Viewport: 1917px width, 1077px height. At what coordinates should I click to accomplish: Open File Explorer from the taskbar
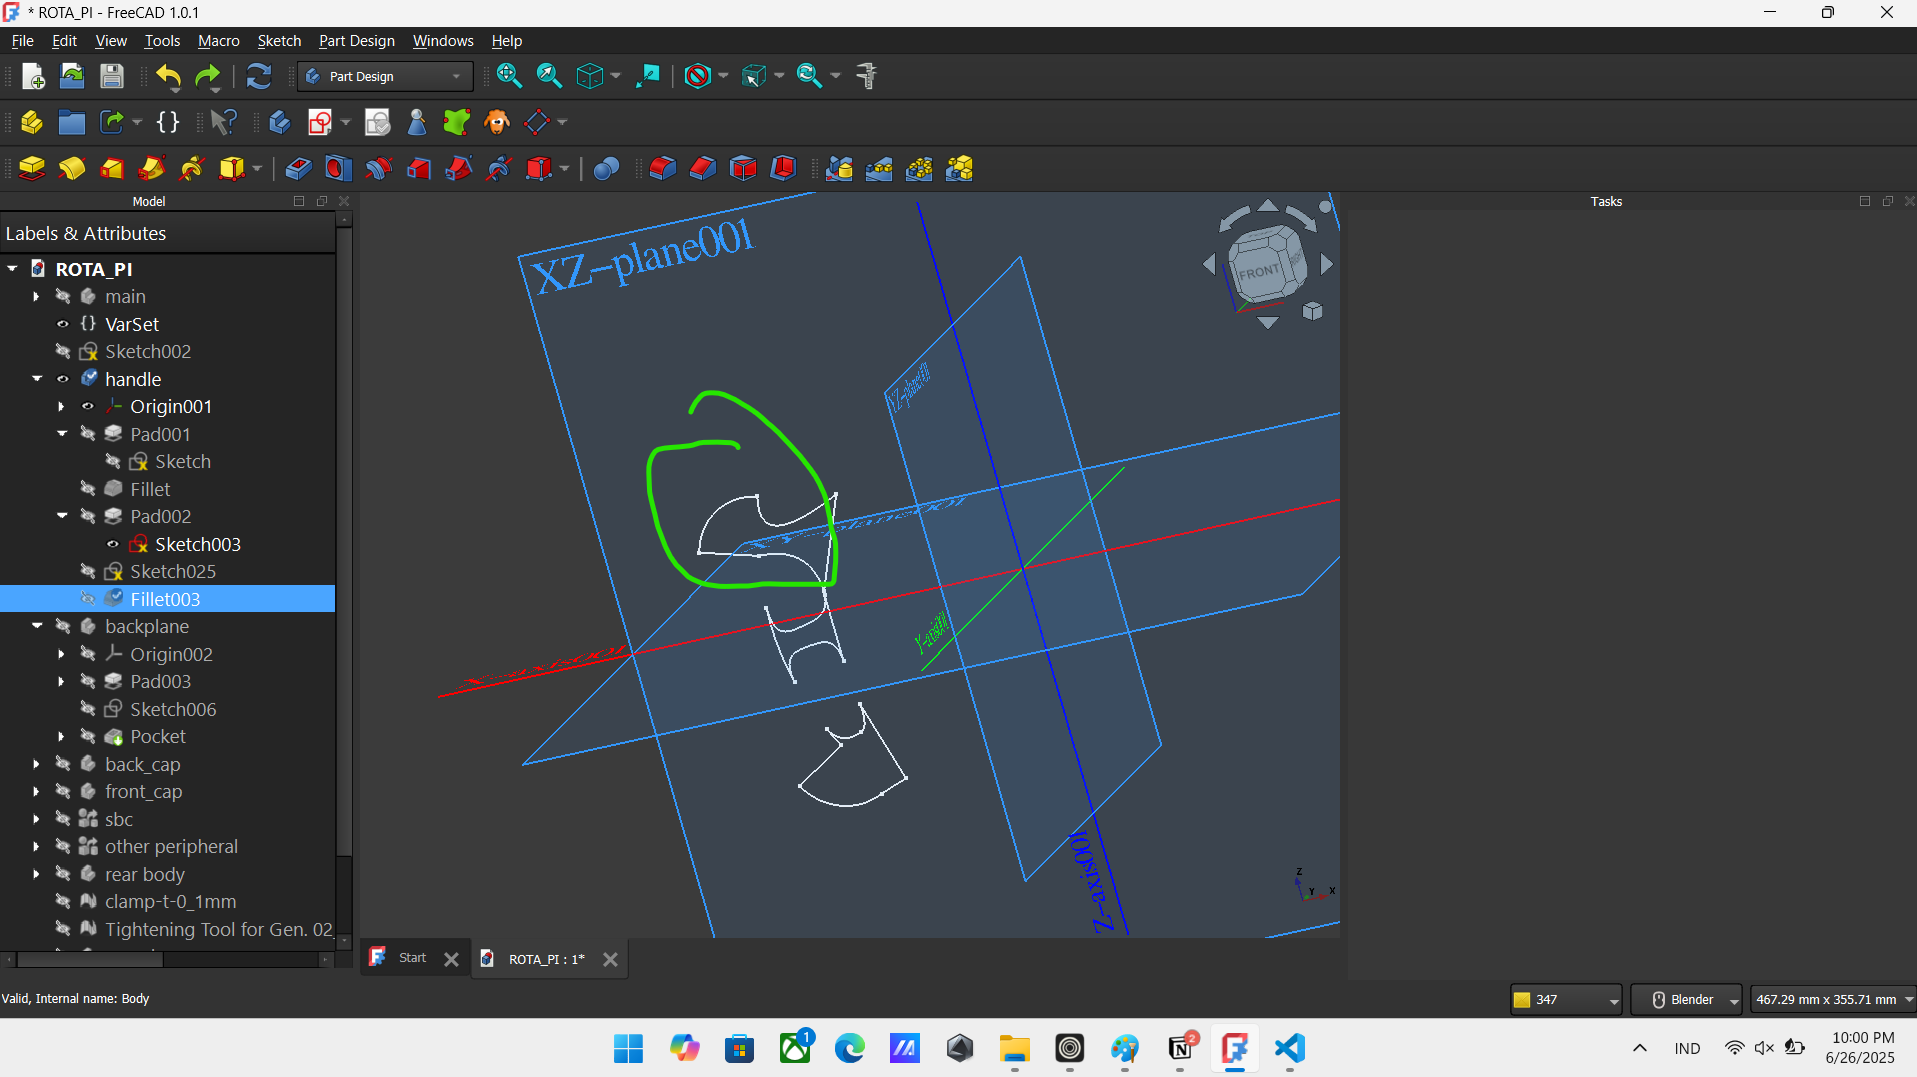(1014, 1048)
